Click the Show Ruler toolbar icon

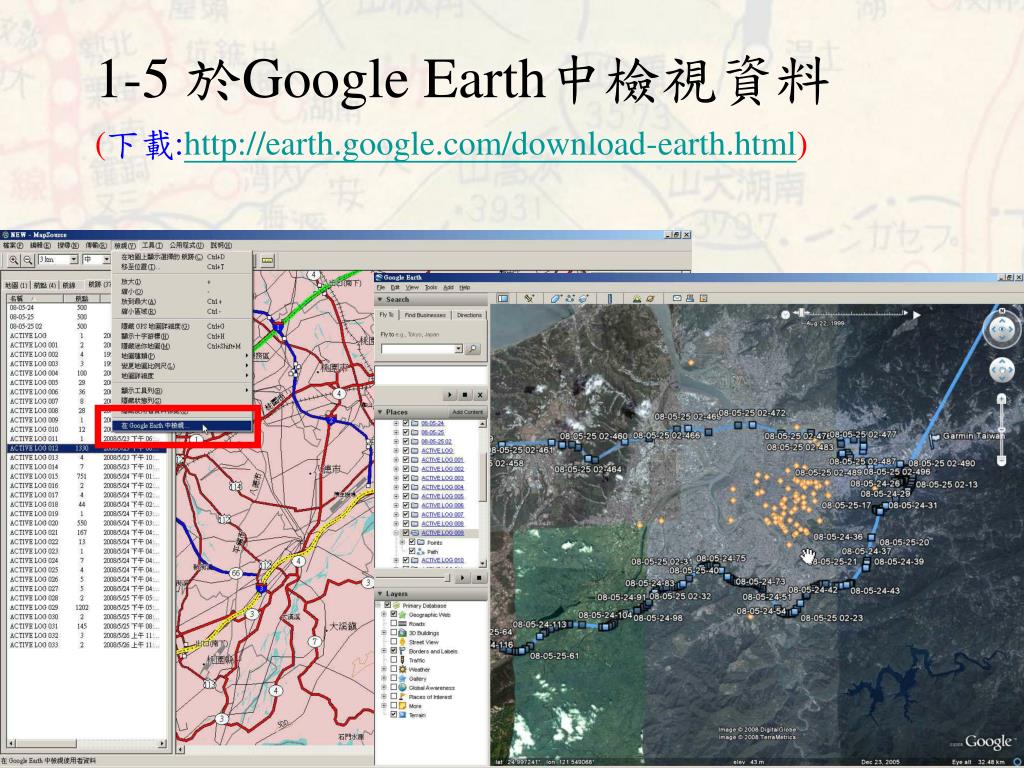click(x=610, y=298)
